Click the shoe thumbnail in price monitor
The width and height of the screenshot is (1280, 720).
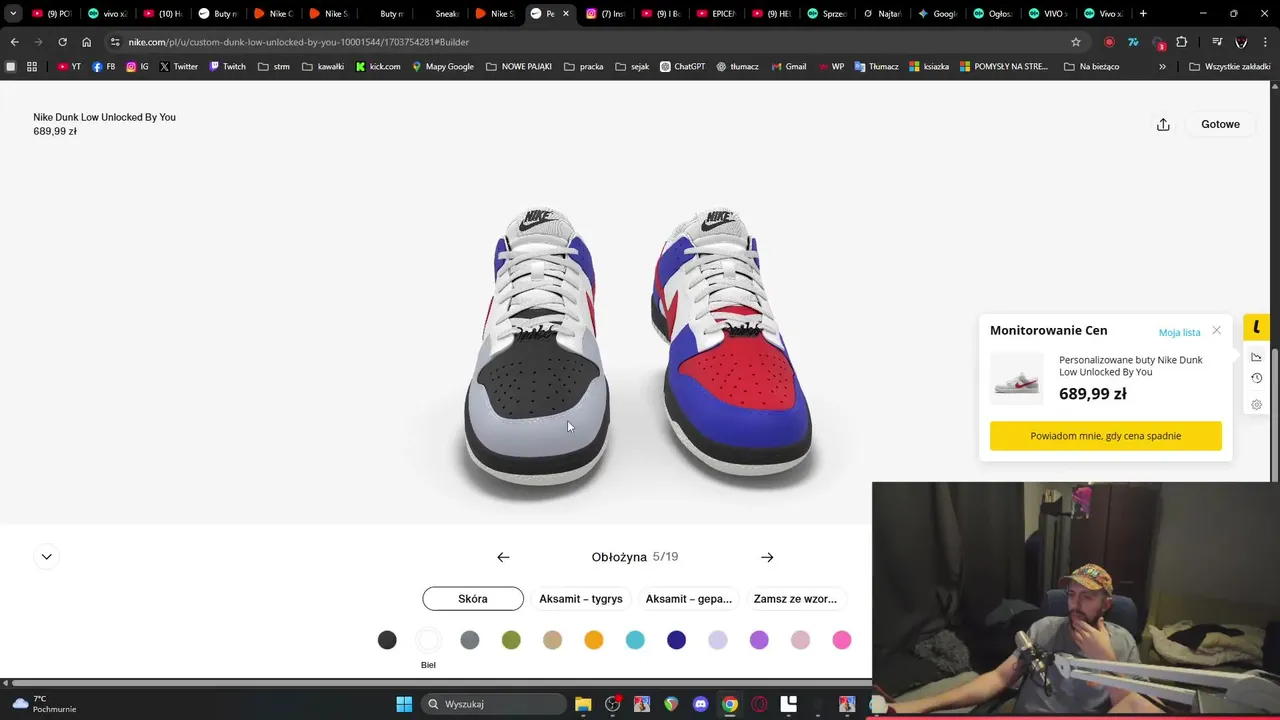[1017, 379]
